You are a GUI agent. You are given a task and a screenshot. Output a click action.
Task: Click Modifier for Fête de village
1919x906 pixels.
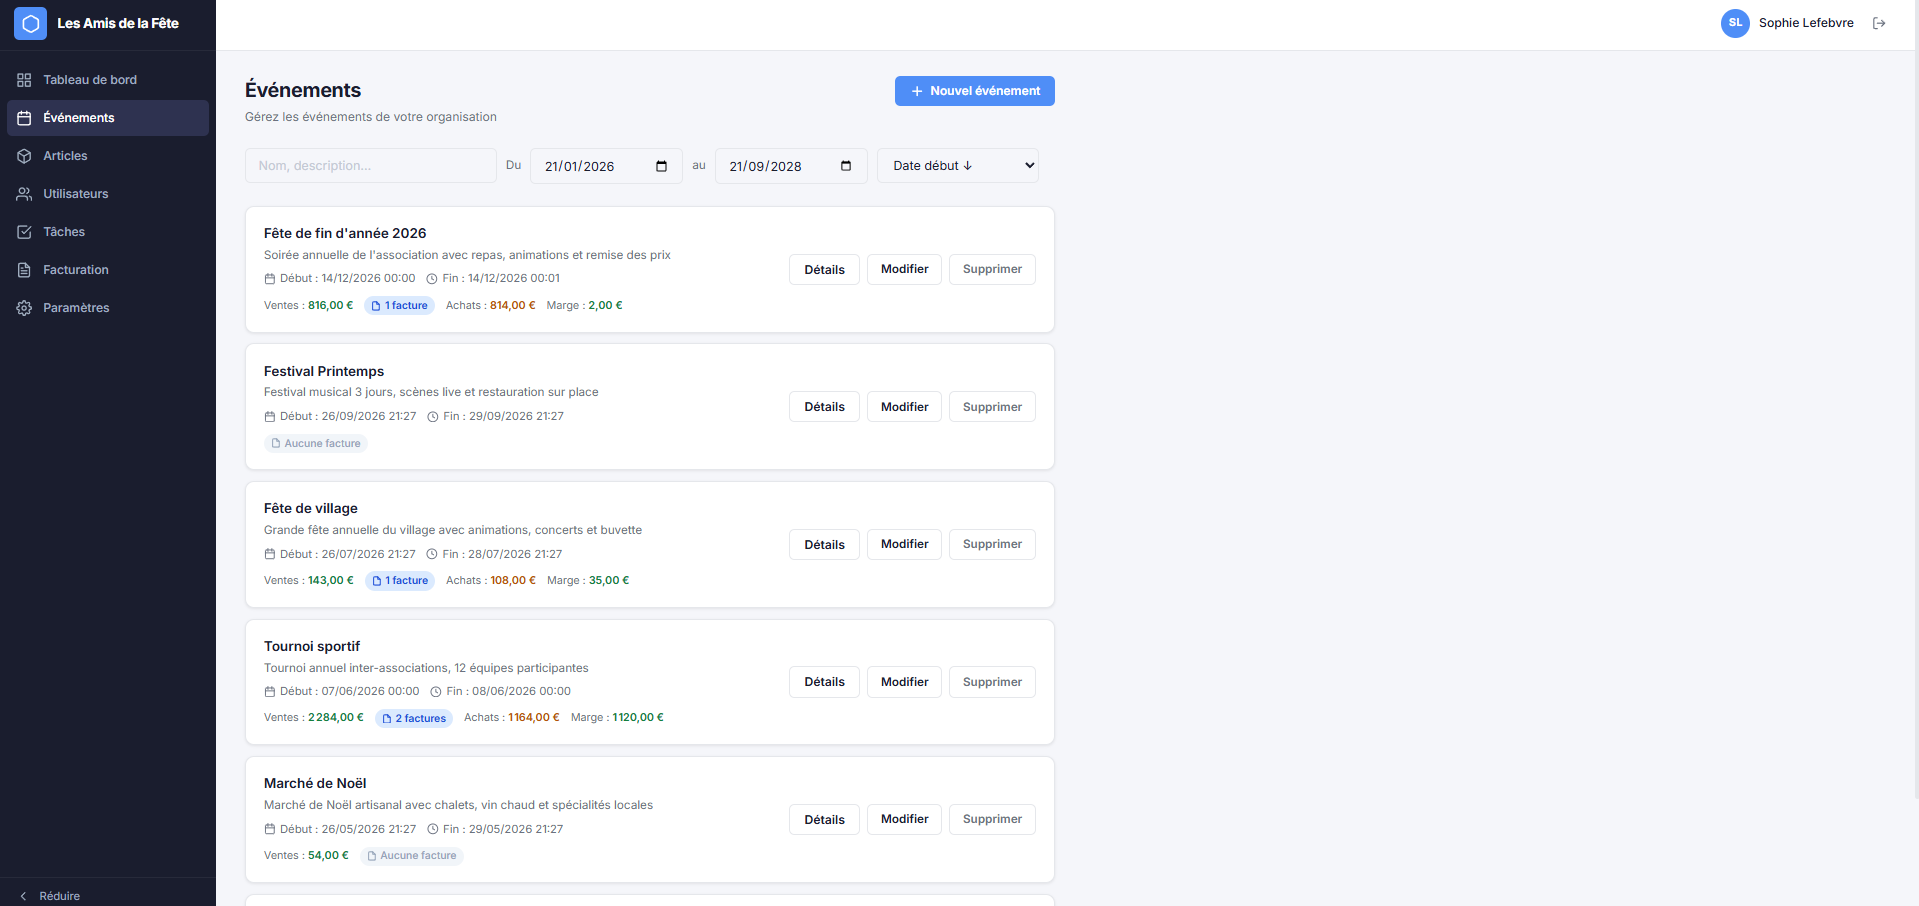coord(904,544)
